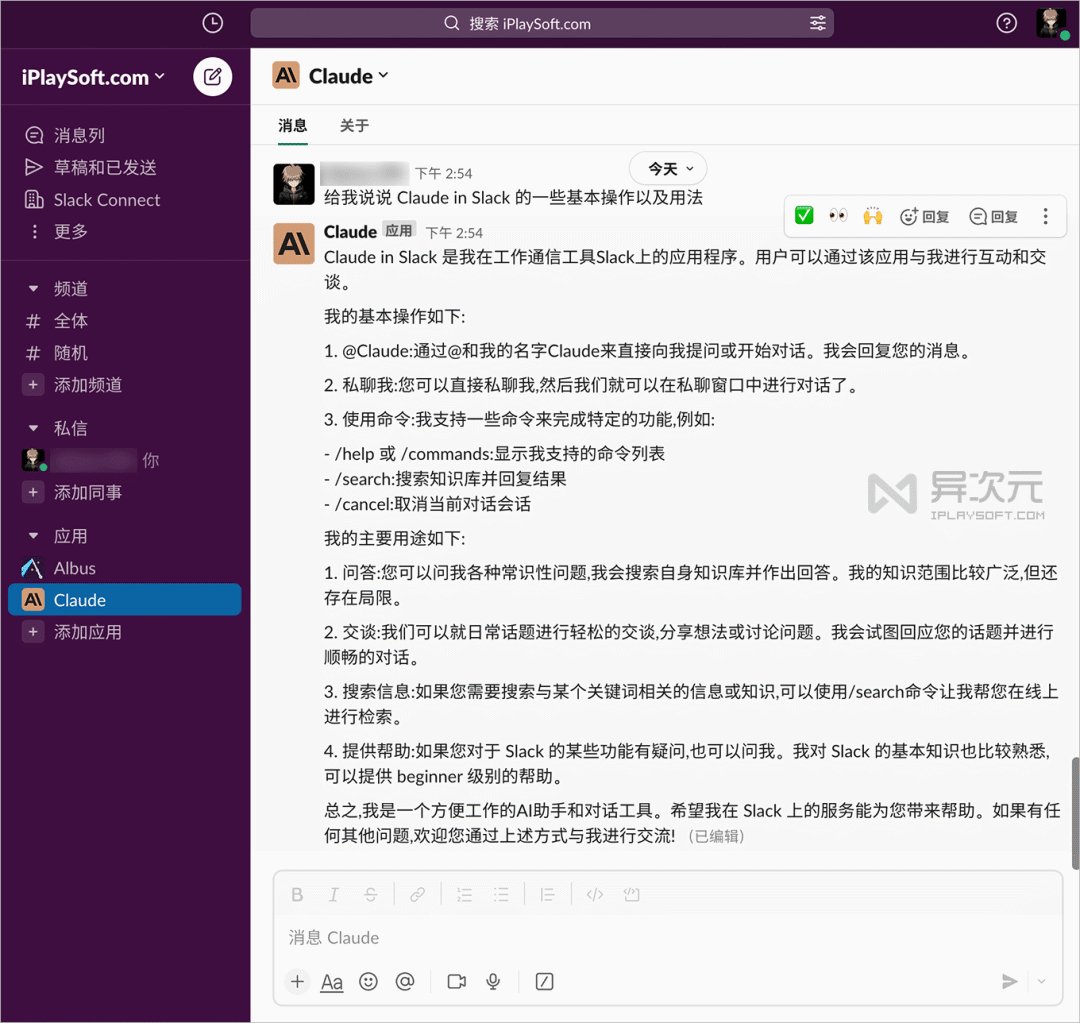Toggle the bulleted list format
1080x1023 pixels.
[501, 895]
